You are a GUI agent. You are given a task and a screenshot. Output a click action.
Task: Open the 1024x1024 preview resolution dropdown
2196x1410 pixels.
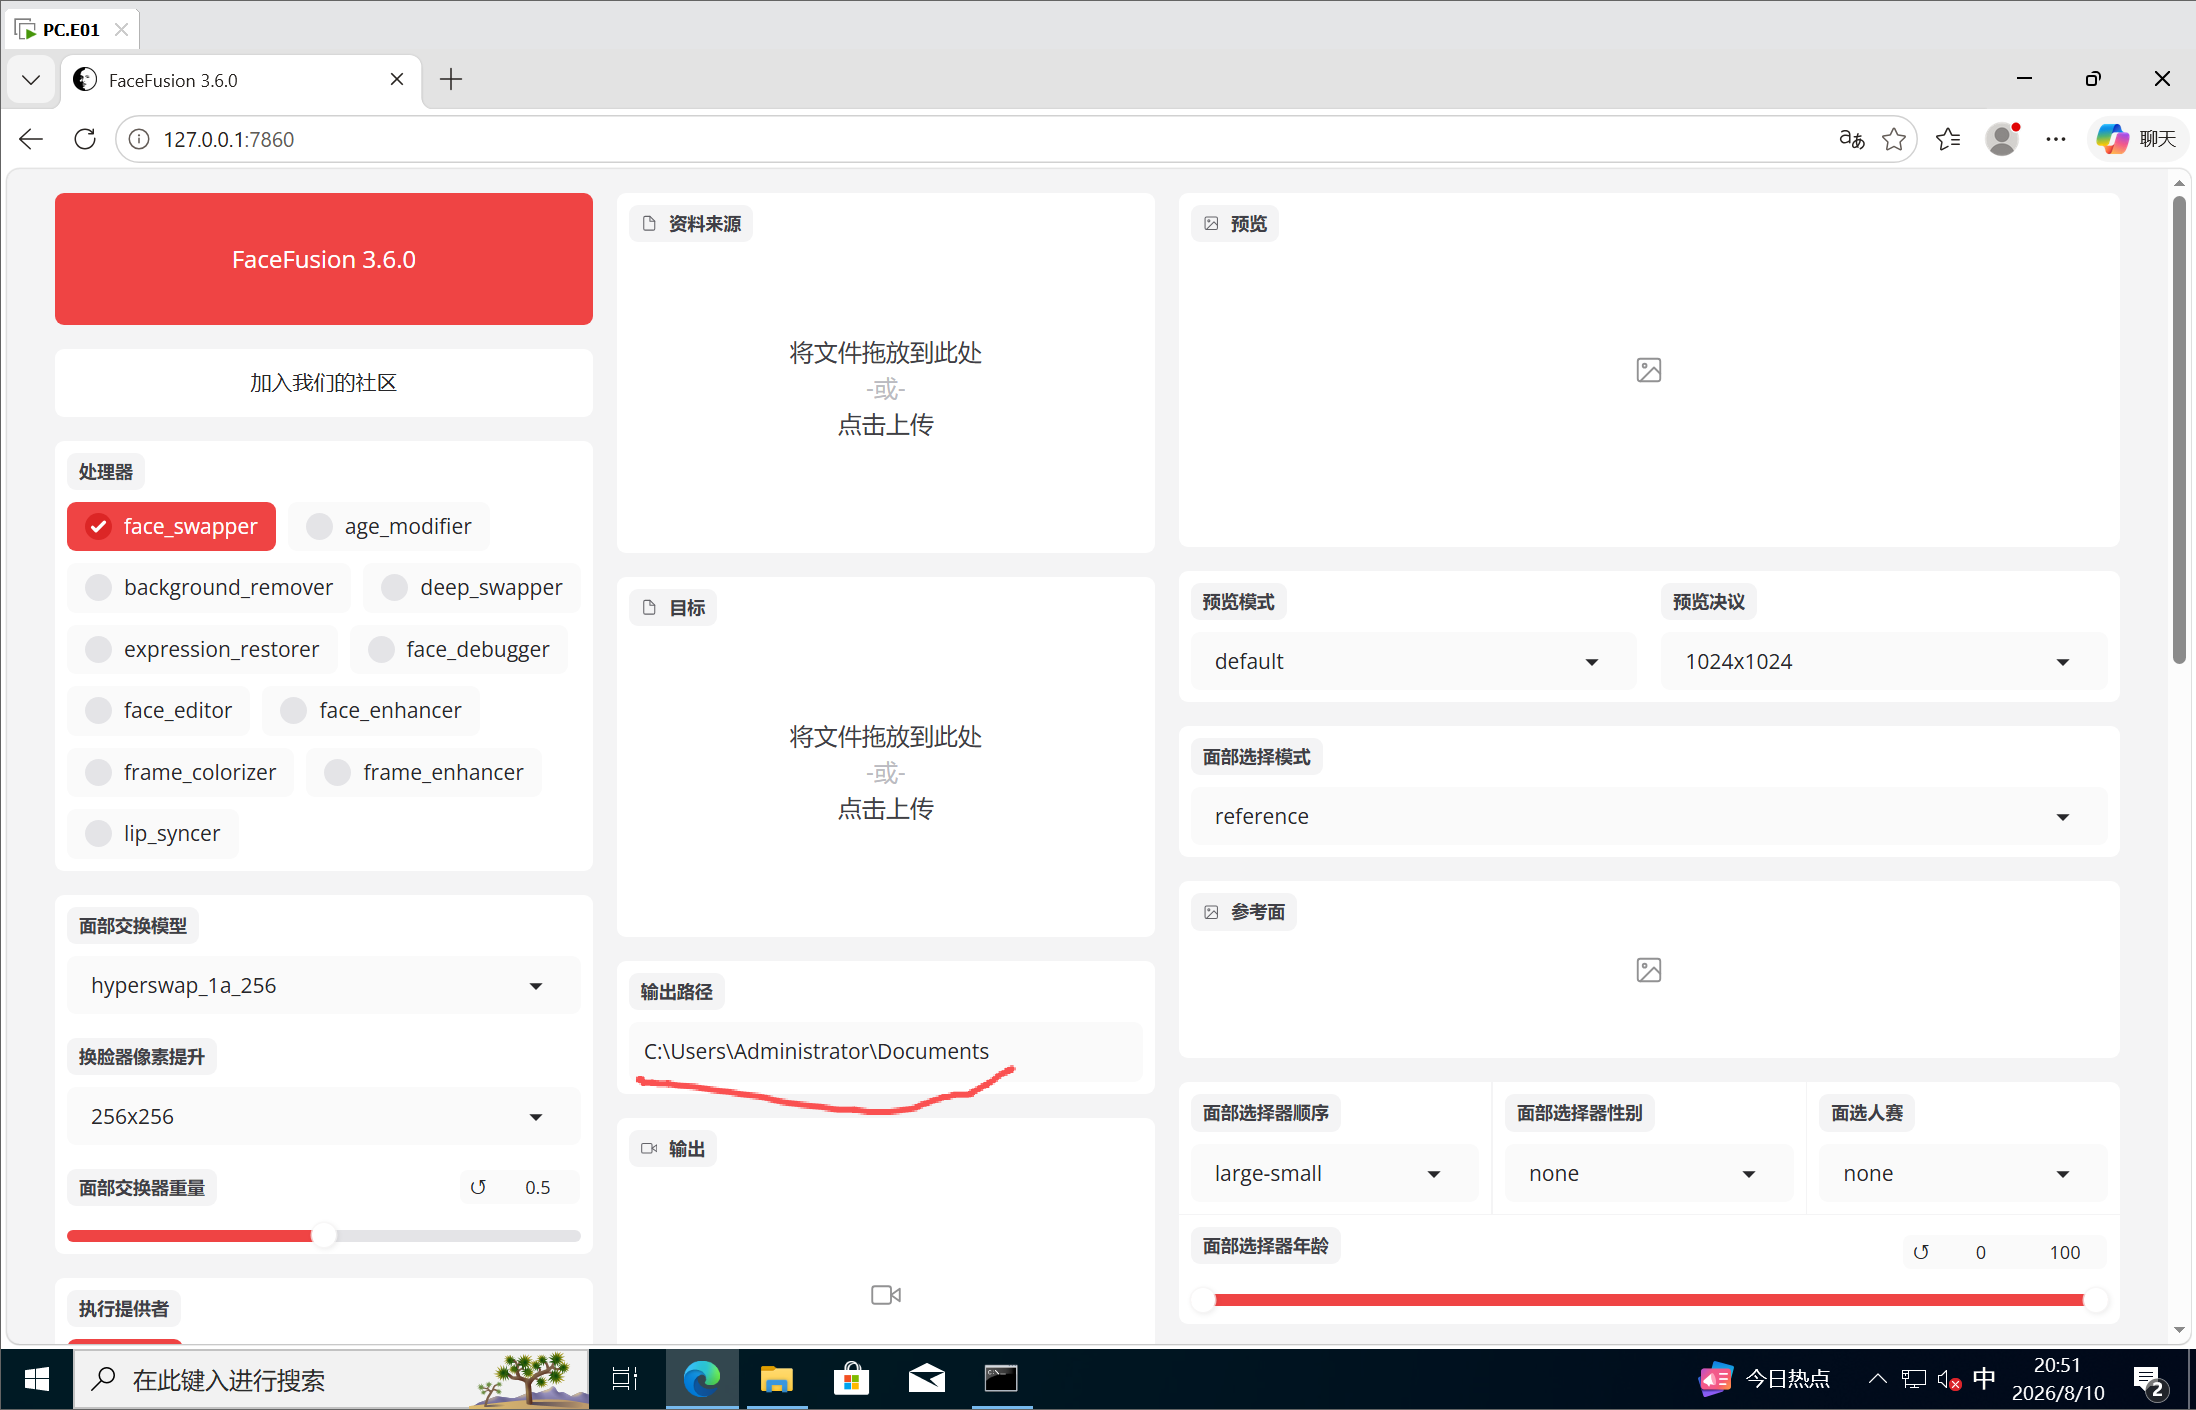[x=1883, y=661]
